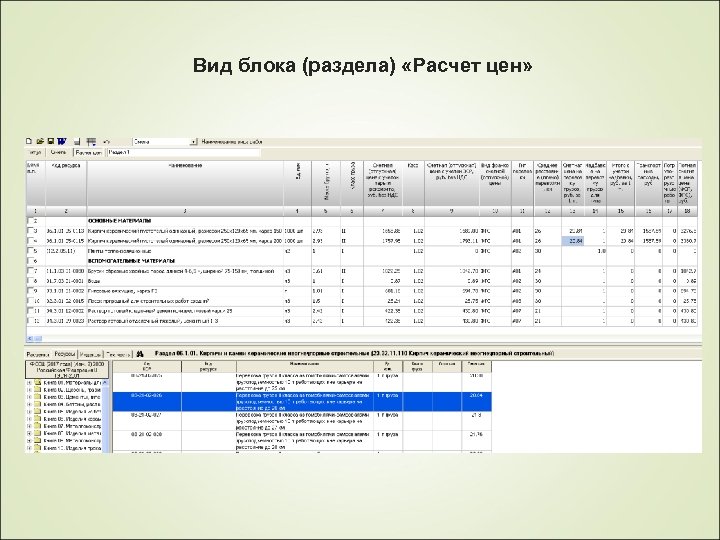
Task: Click the left arrow of horizontal scrollbar
Action: 30,339
